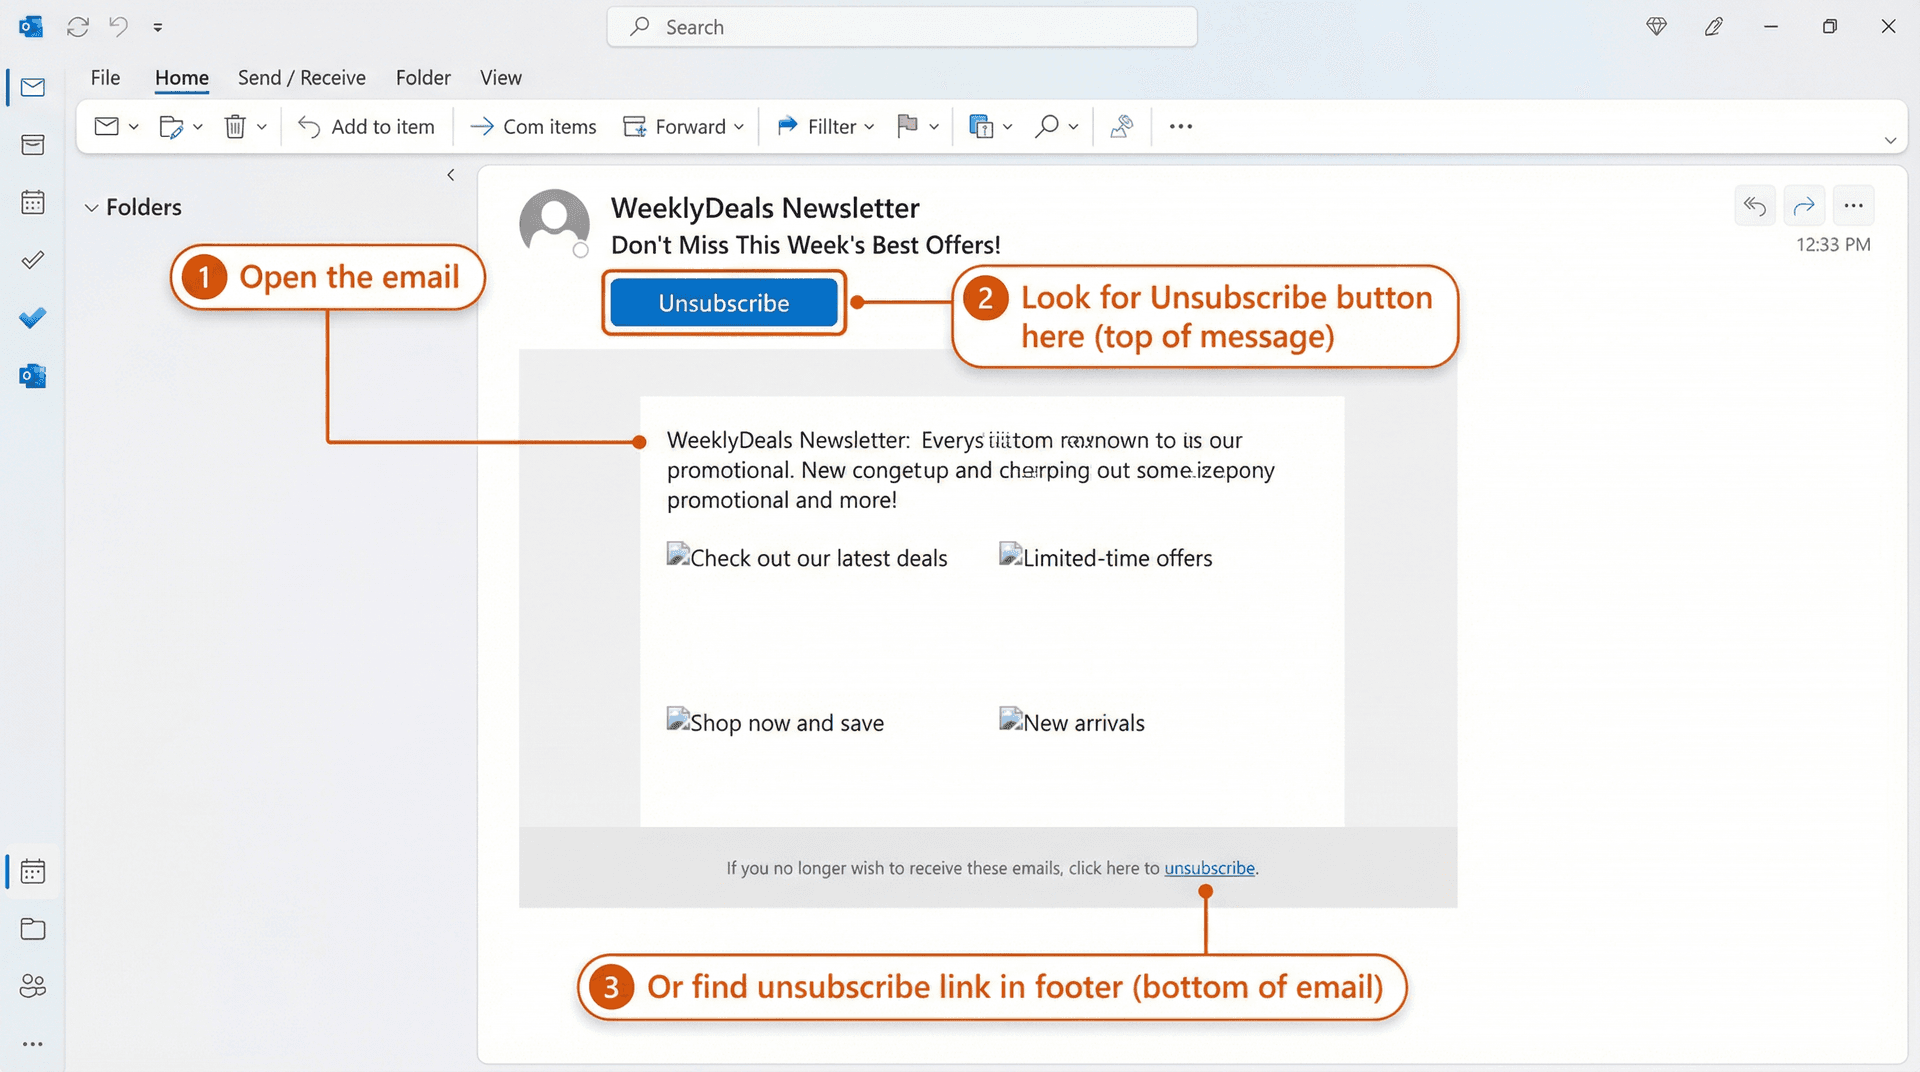Open the People view in sidebar

(x=32, y=986)
